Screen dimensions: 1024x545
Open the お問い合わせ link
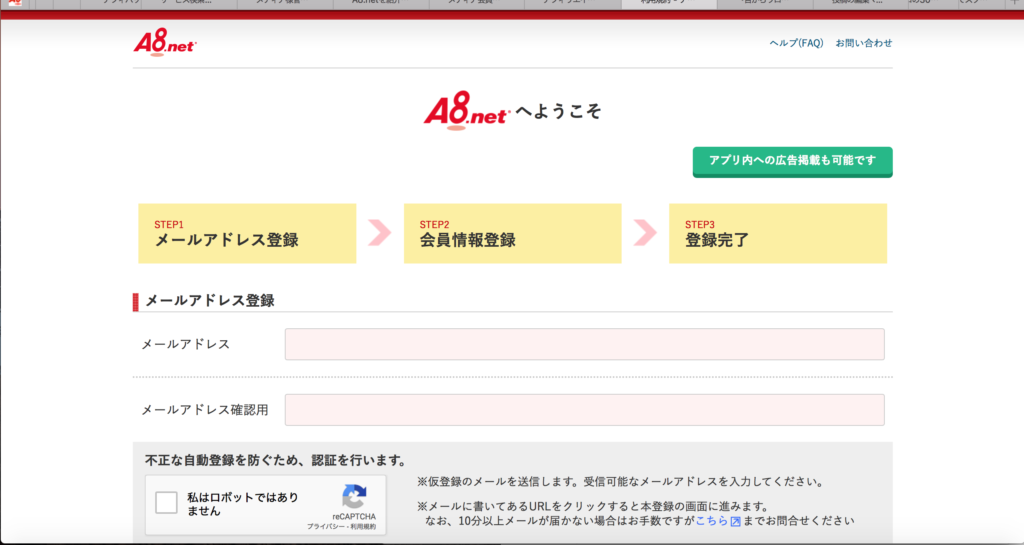(x=863, y=43)
